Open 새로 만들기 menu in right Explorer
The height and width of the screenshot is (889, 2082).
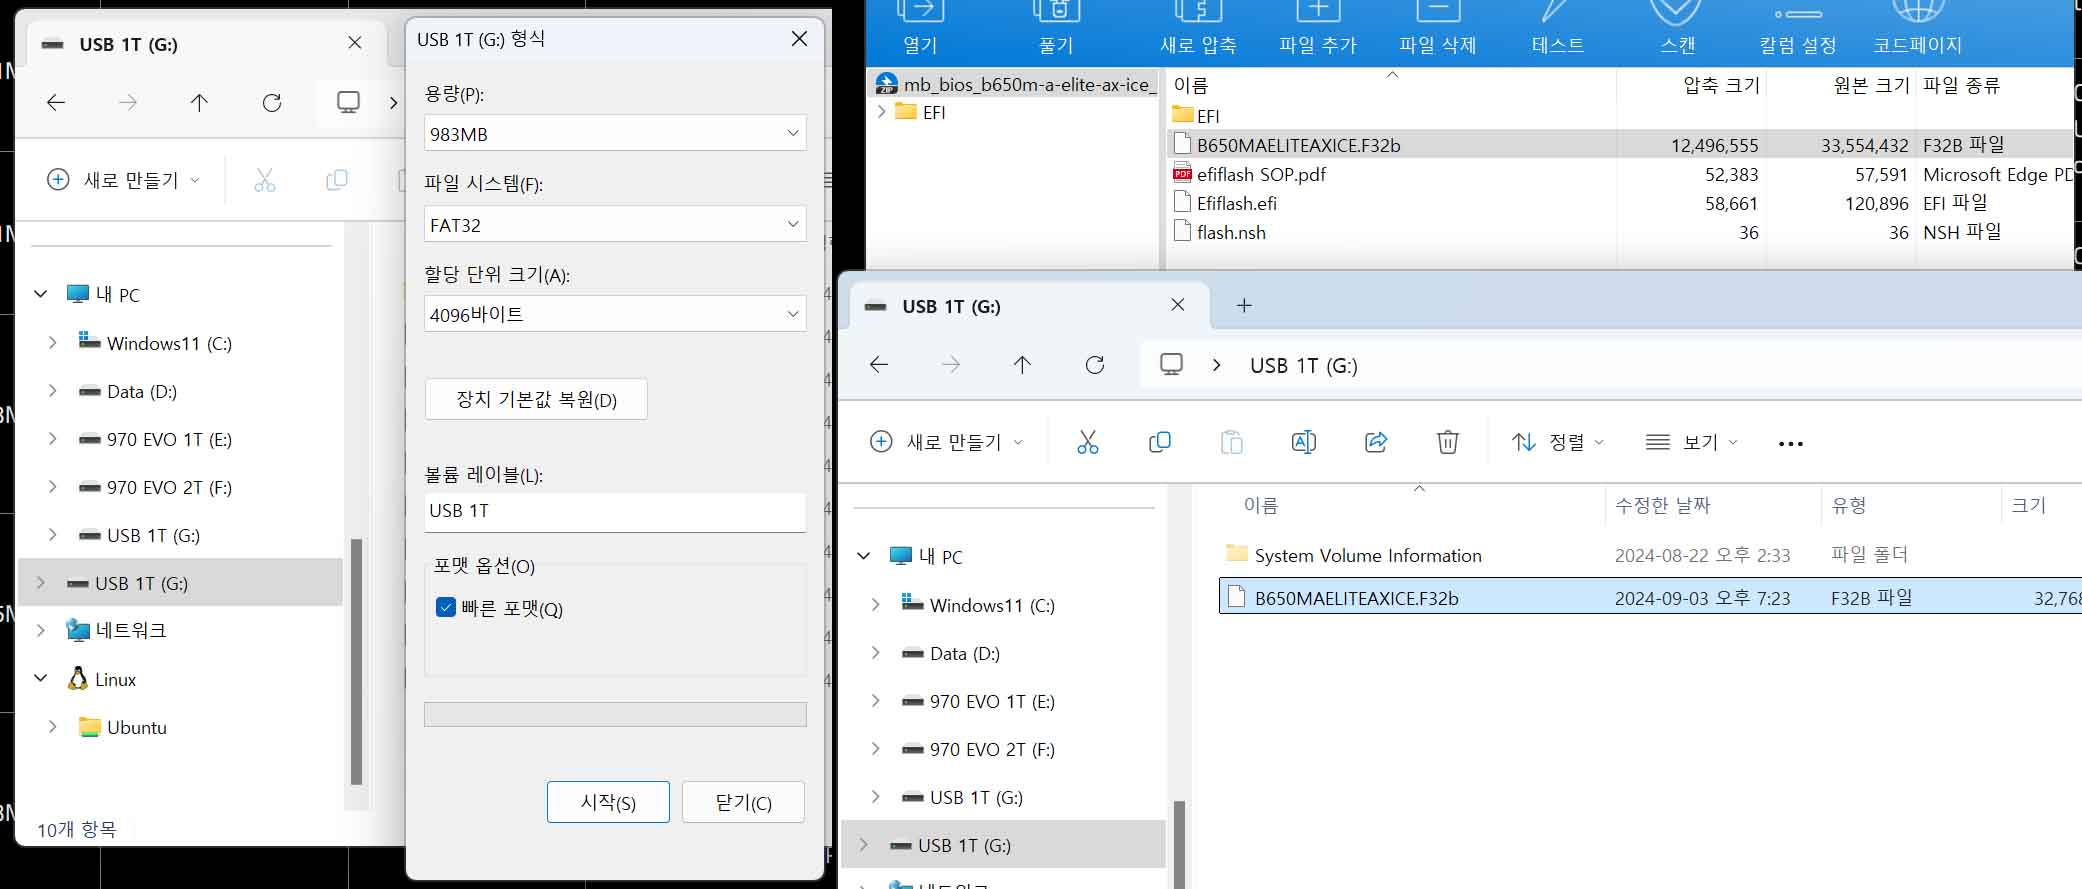(x=946, y=442)
